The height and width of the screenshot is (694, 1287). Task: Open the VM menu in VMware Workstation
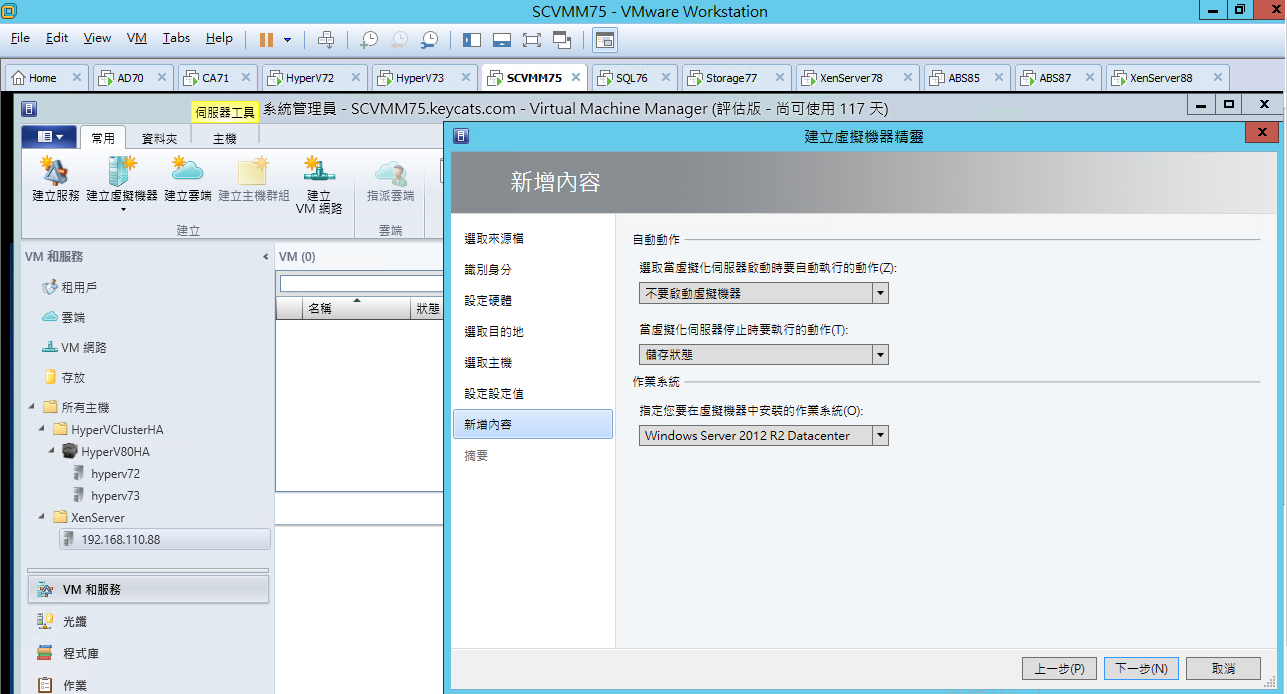pos(137,38)
